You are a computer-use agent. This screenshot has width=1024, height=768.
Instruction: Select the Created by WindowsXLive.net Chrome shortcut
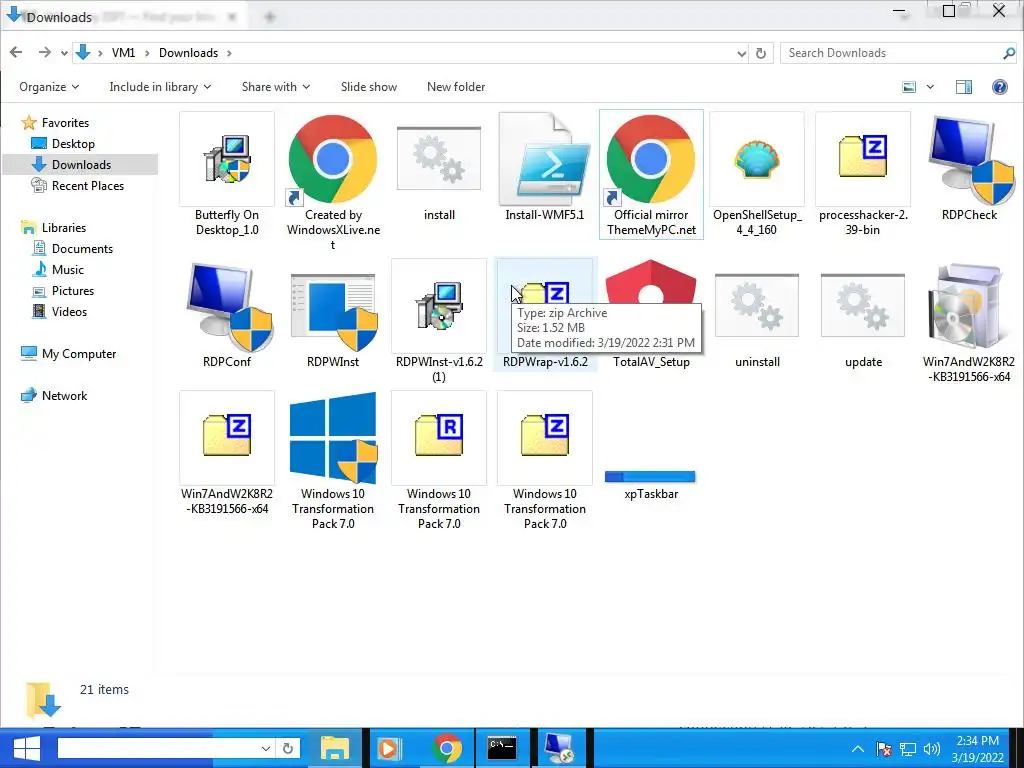pos(332,159)
